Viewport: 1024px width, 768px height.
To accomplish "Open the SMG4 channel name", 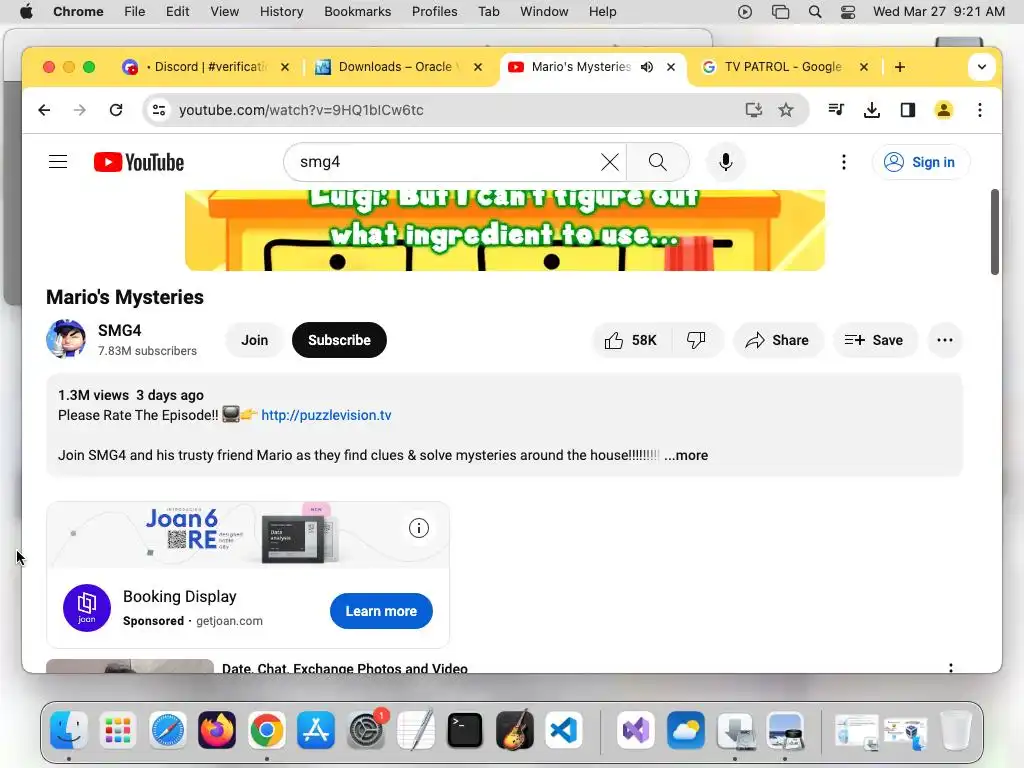I will pos(120,330).
